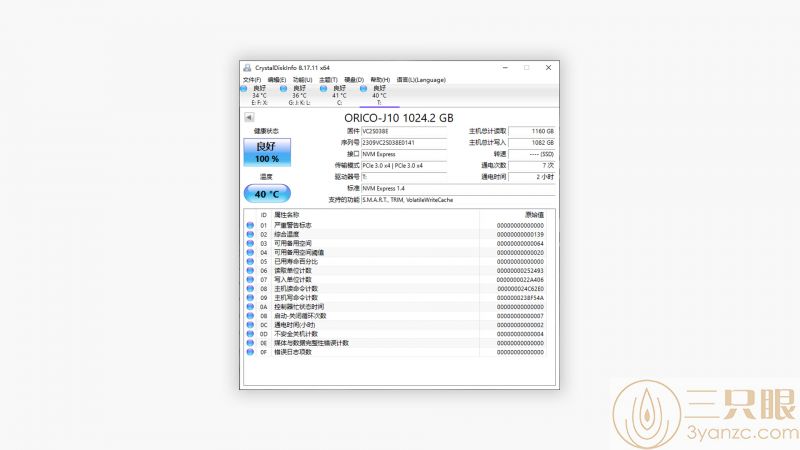800x450 pixels.
Task: Click the total host writes value 1082 GB
Action: [x=532, y=142]
